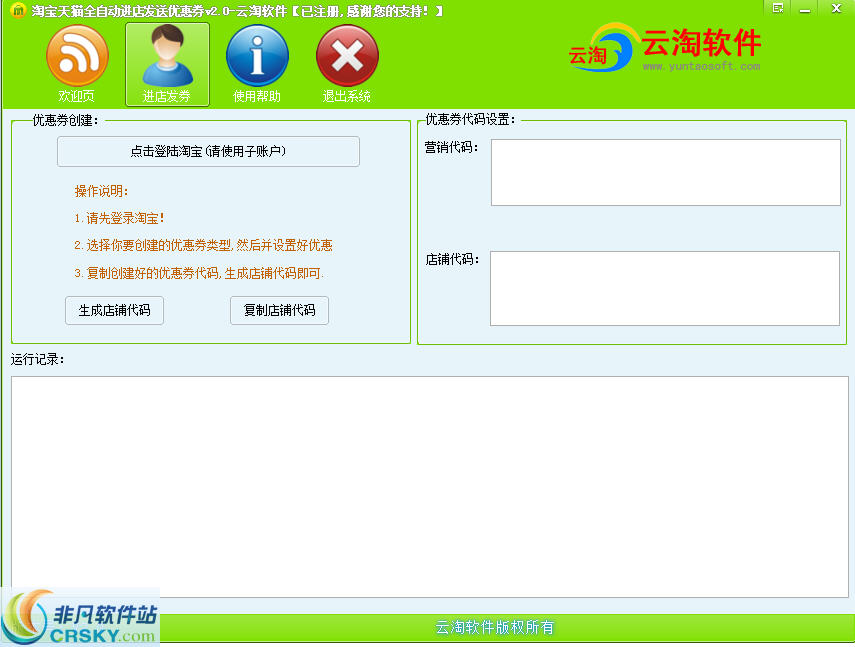This screenshot has width=855, height=647.
Task: Click 复制店铺代码 to copy shop code
Action: 279,311
